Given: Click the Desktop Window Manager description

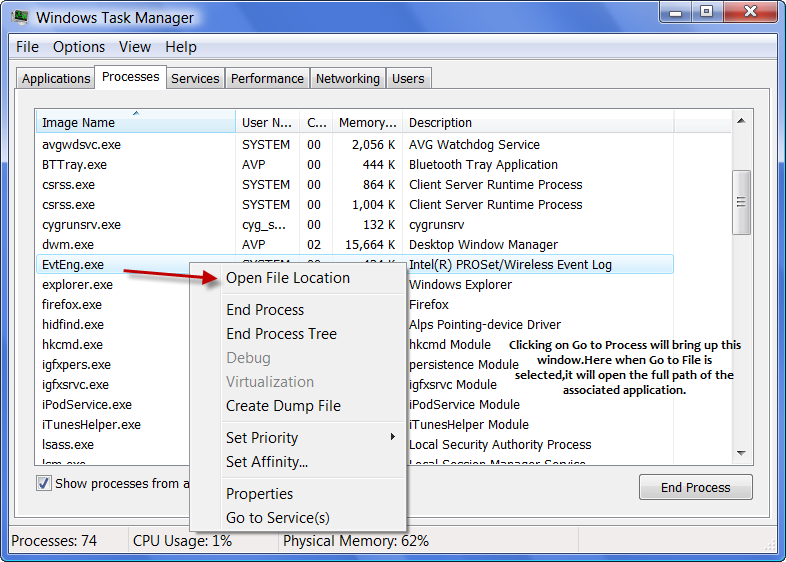Looking at the screenshot, I should point(483,245).
